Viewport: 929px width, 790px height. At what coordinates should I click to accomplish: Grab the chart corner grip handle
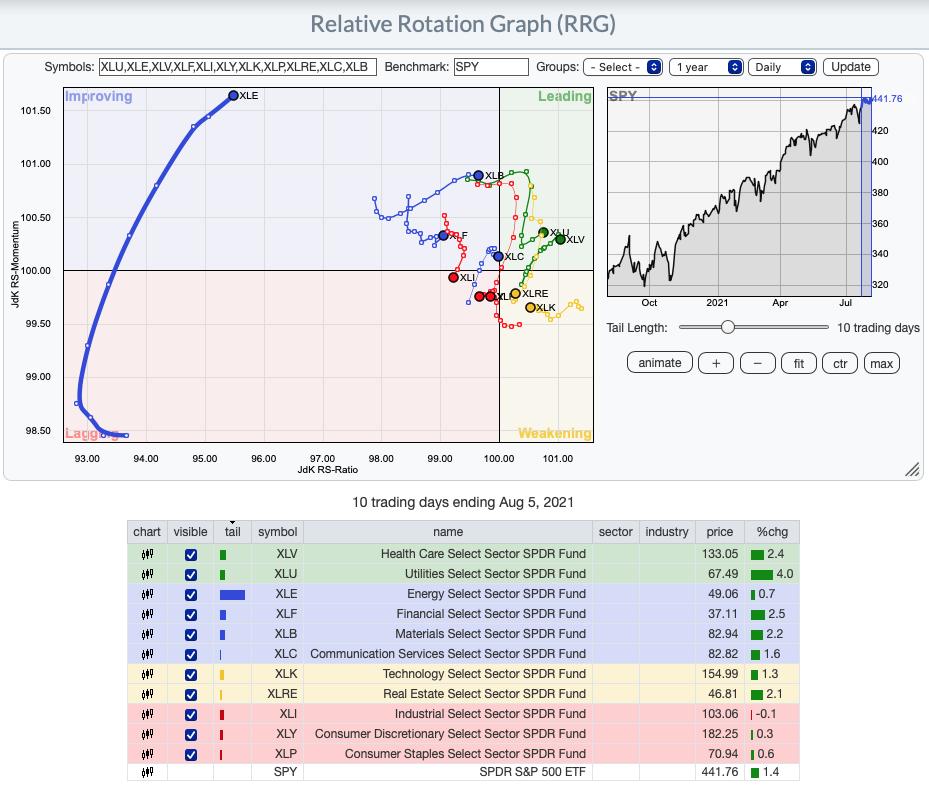912,469
